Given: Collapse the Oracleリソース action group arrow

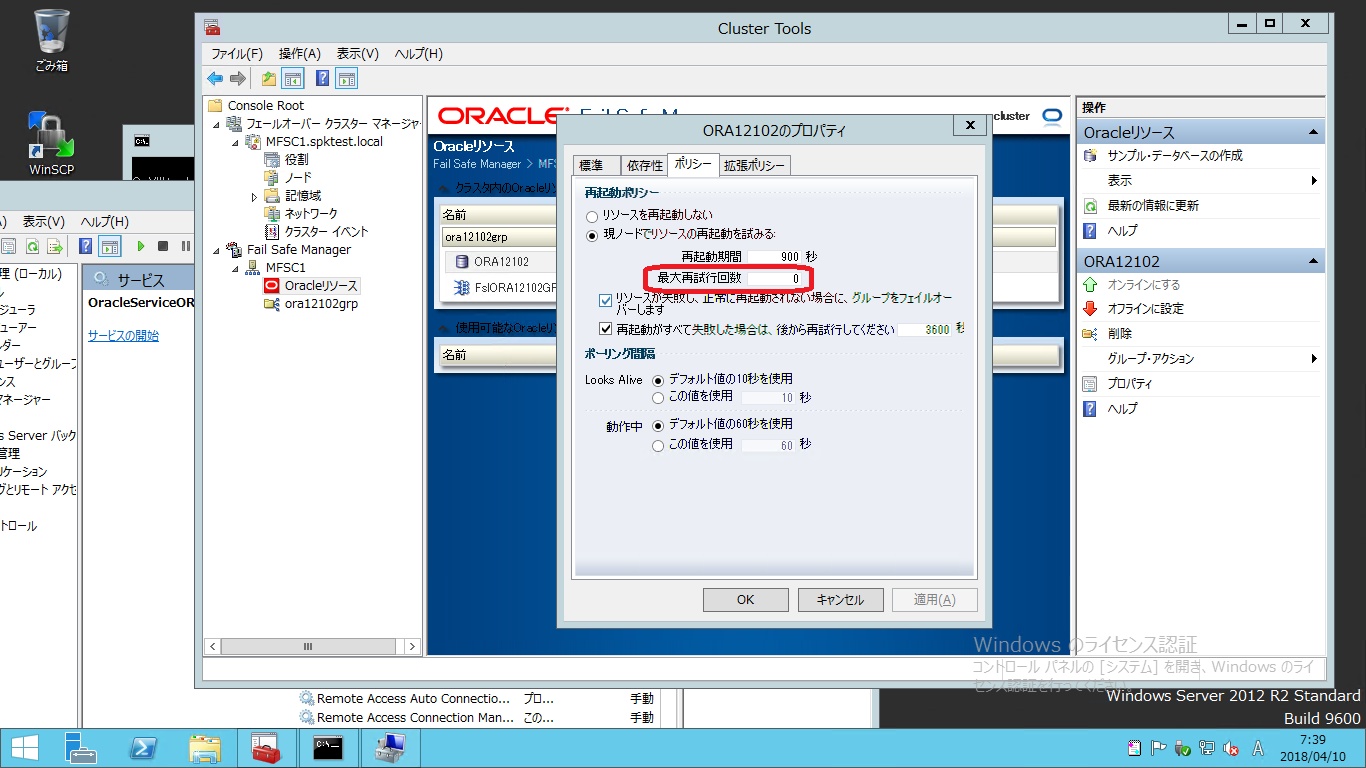Looking at the screenshot, I should pos(1312,131).
